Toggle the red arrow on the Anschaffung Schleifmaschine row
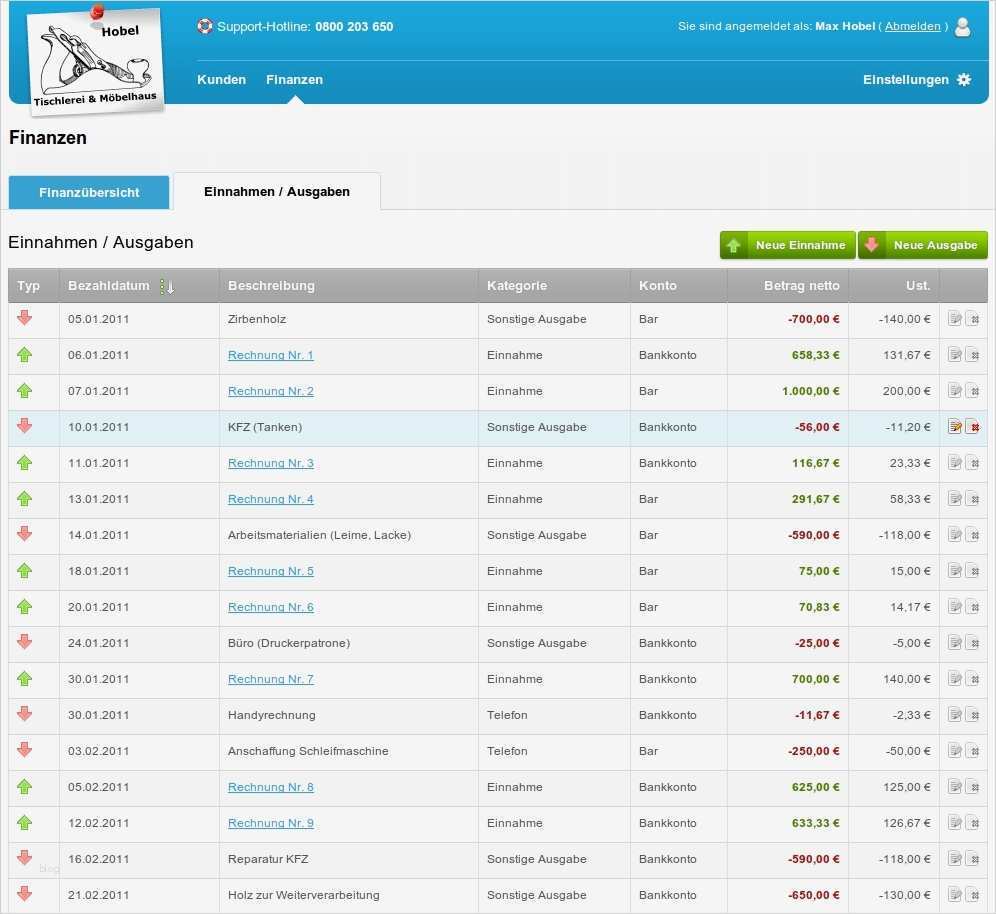Image resolution: width=996 pixels, height=914 pixels. pyautogui.click(x=24, y=751)
